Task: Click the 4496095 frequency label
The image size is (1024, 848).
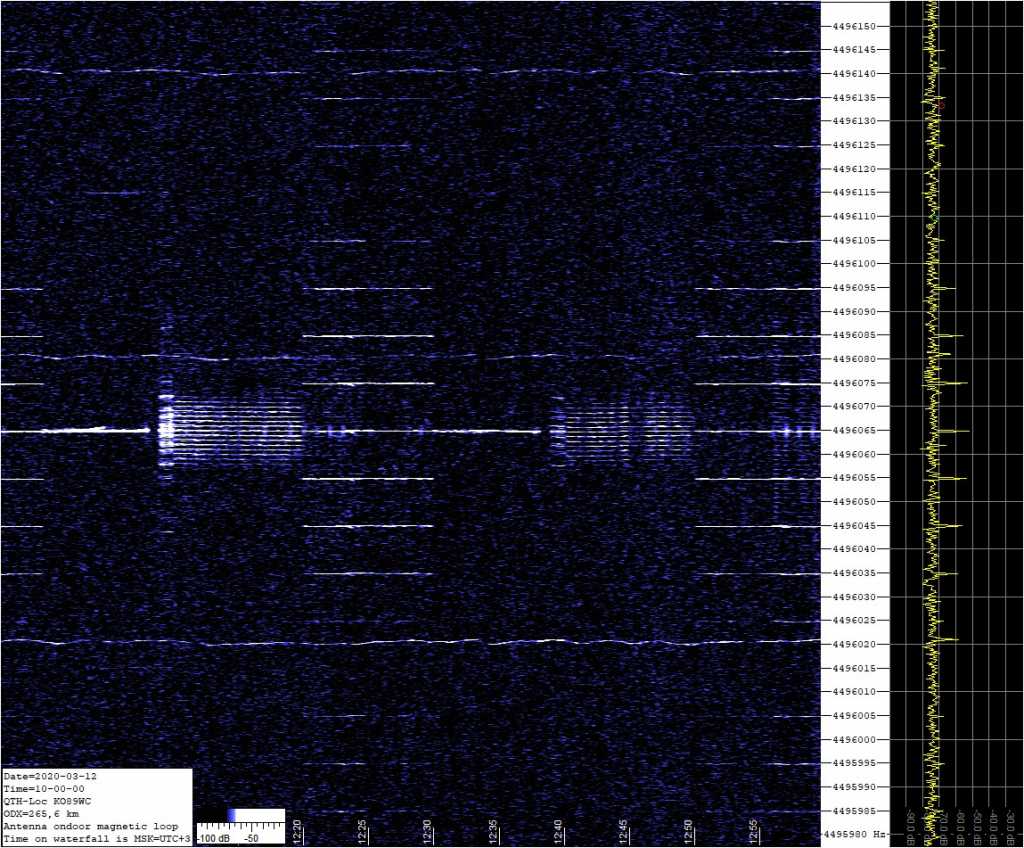Action: 854,288
